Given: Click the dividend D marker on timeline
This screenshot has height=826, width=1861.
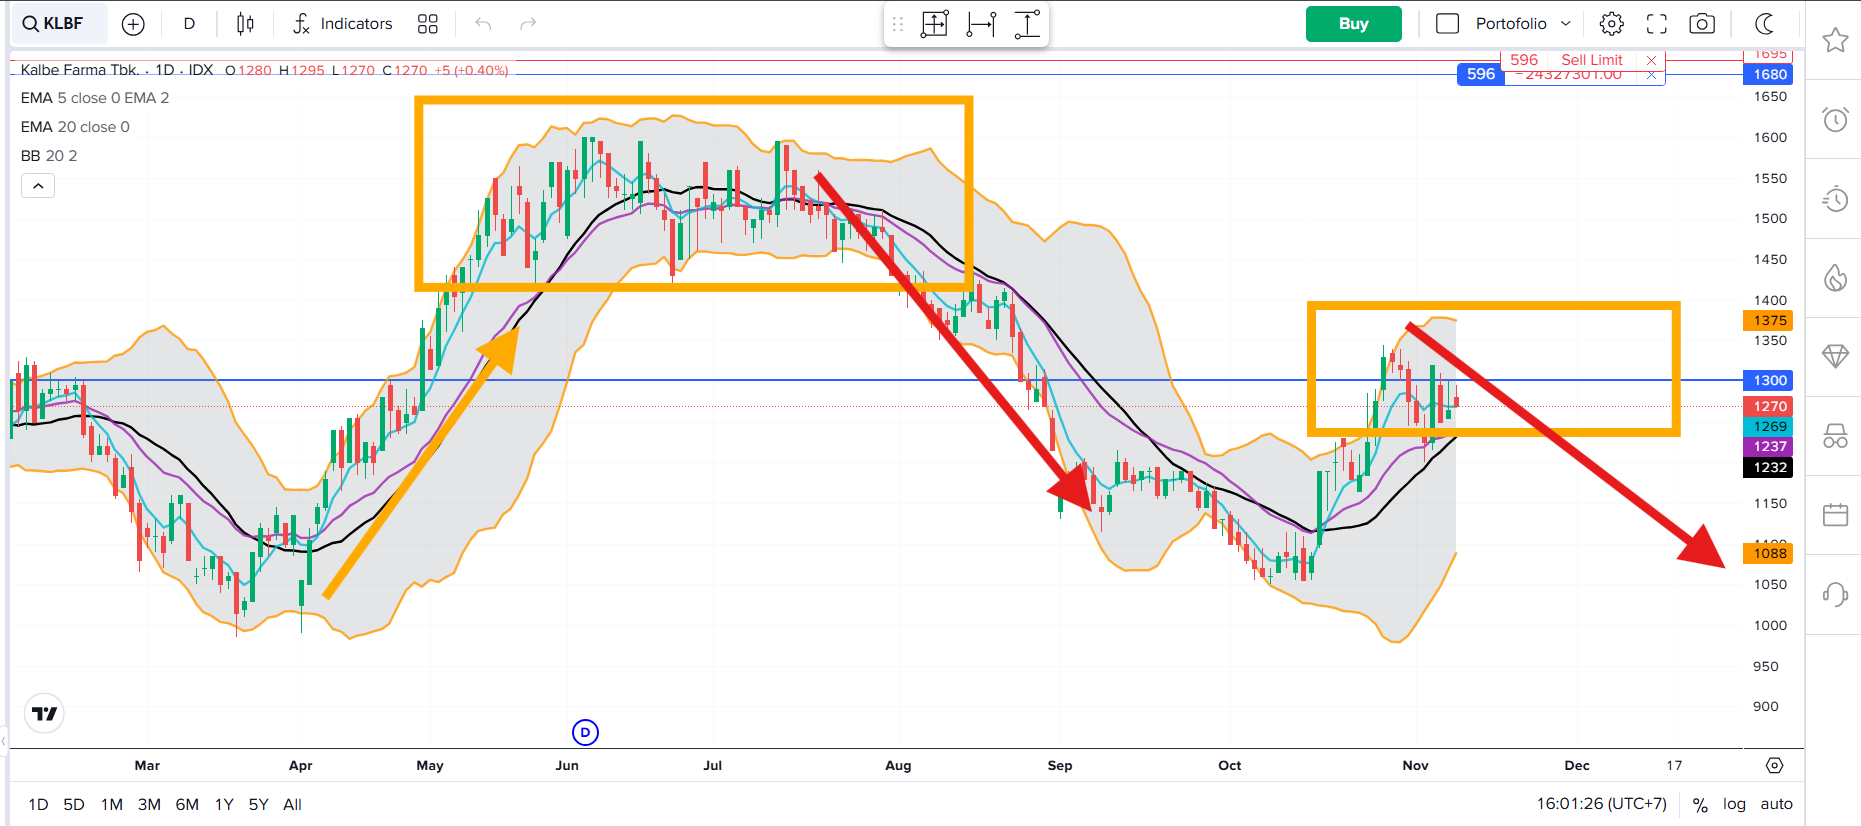Looking at the screenshot, I should click(585, 733).
